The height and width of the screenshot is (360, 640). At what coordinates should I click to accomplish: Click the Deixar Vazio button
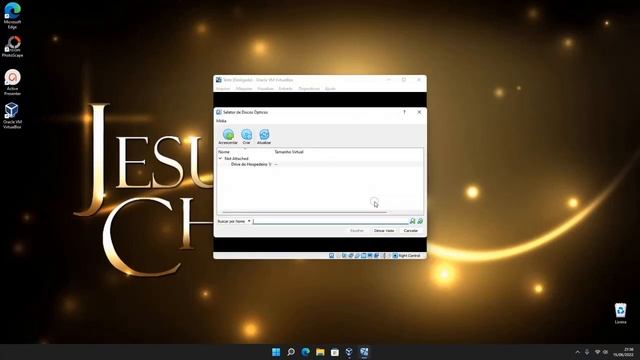[384, 231]
